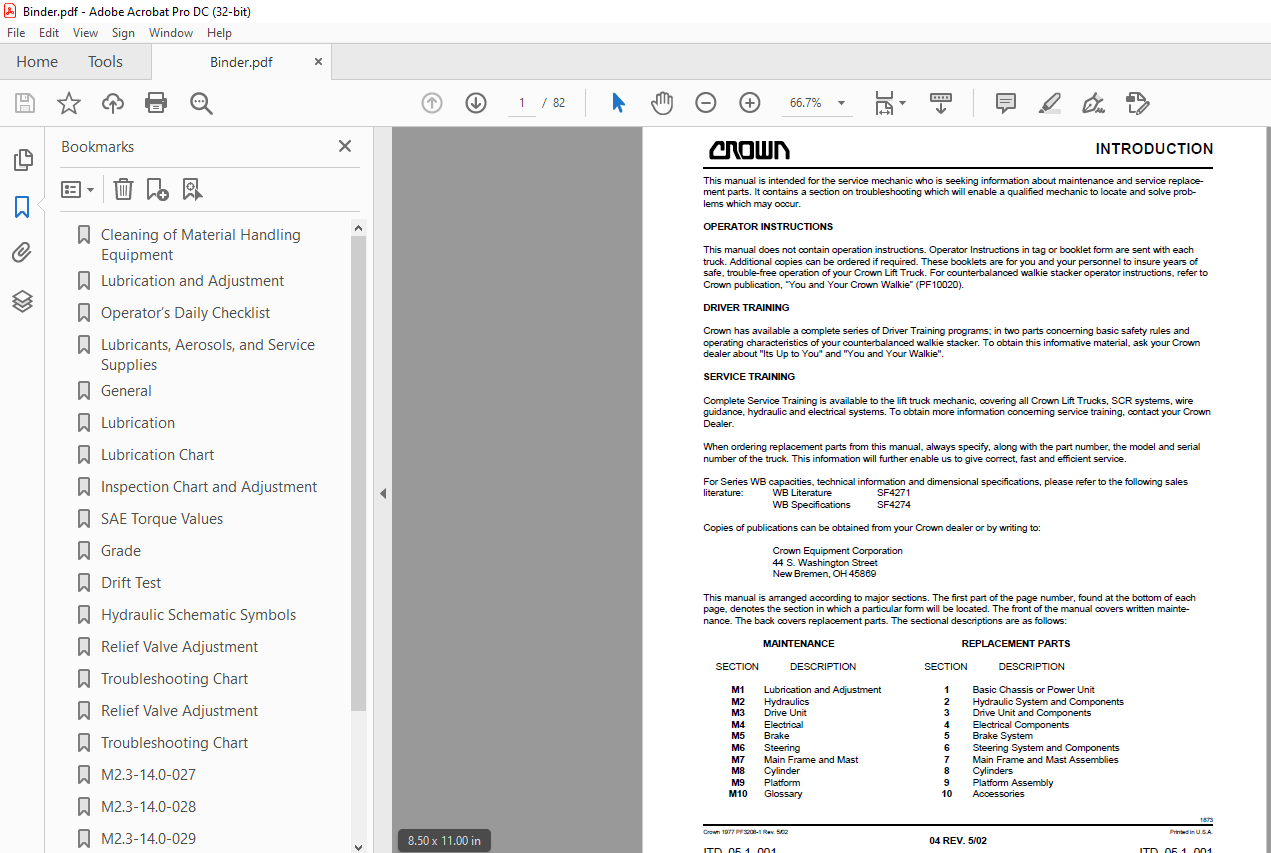Open the Drift Test bookmark
Image resolution: width=1271 pixels, height=853 pixels.
pyautogui.click(x=131, y=583)
